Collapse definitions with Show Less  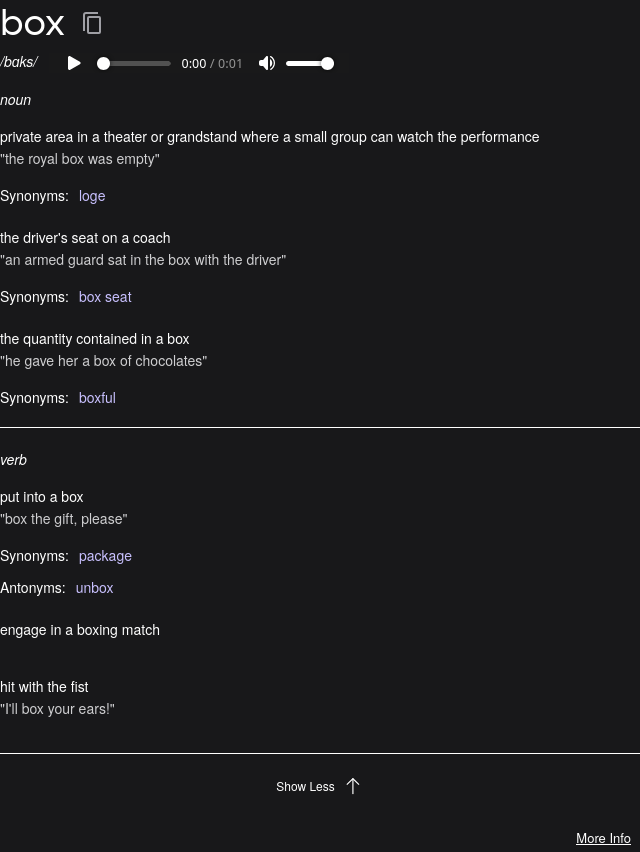coord(305,787)
